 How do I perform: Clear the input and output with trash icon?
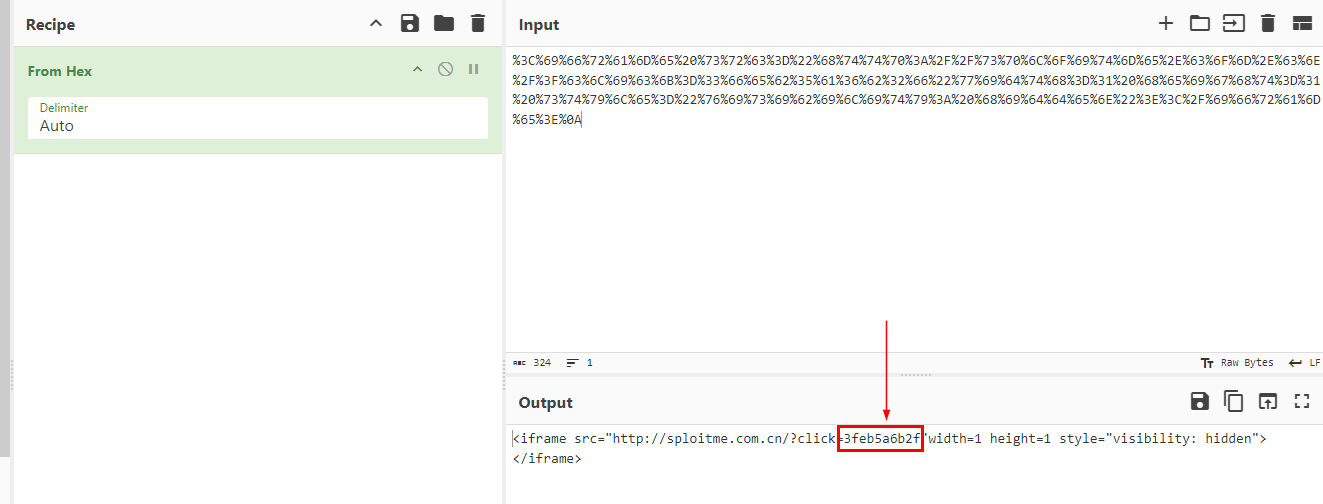pyautogui.click(x=1268, y=23)
